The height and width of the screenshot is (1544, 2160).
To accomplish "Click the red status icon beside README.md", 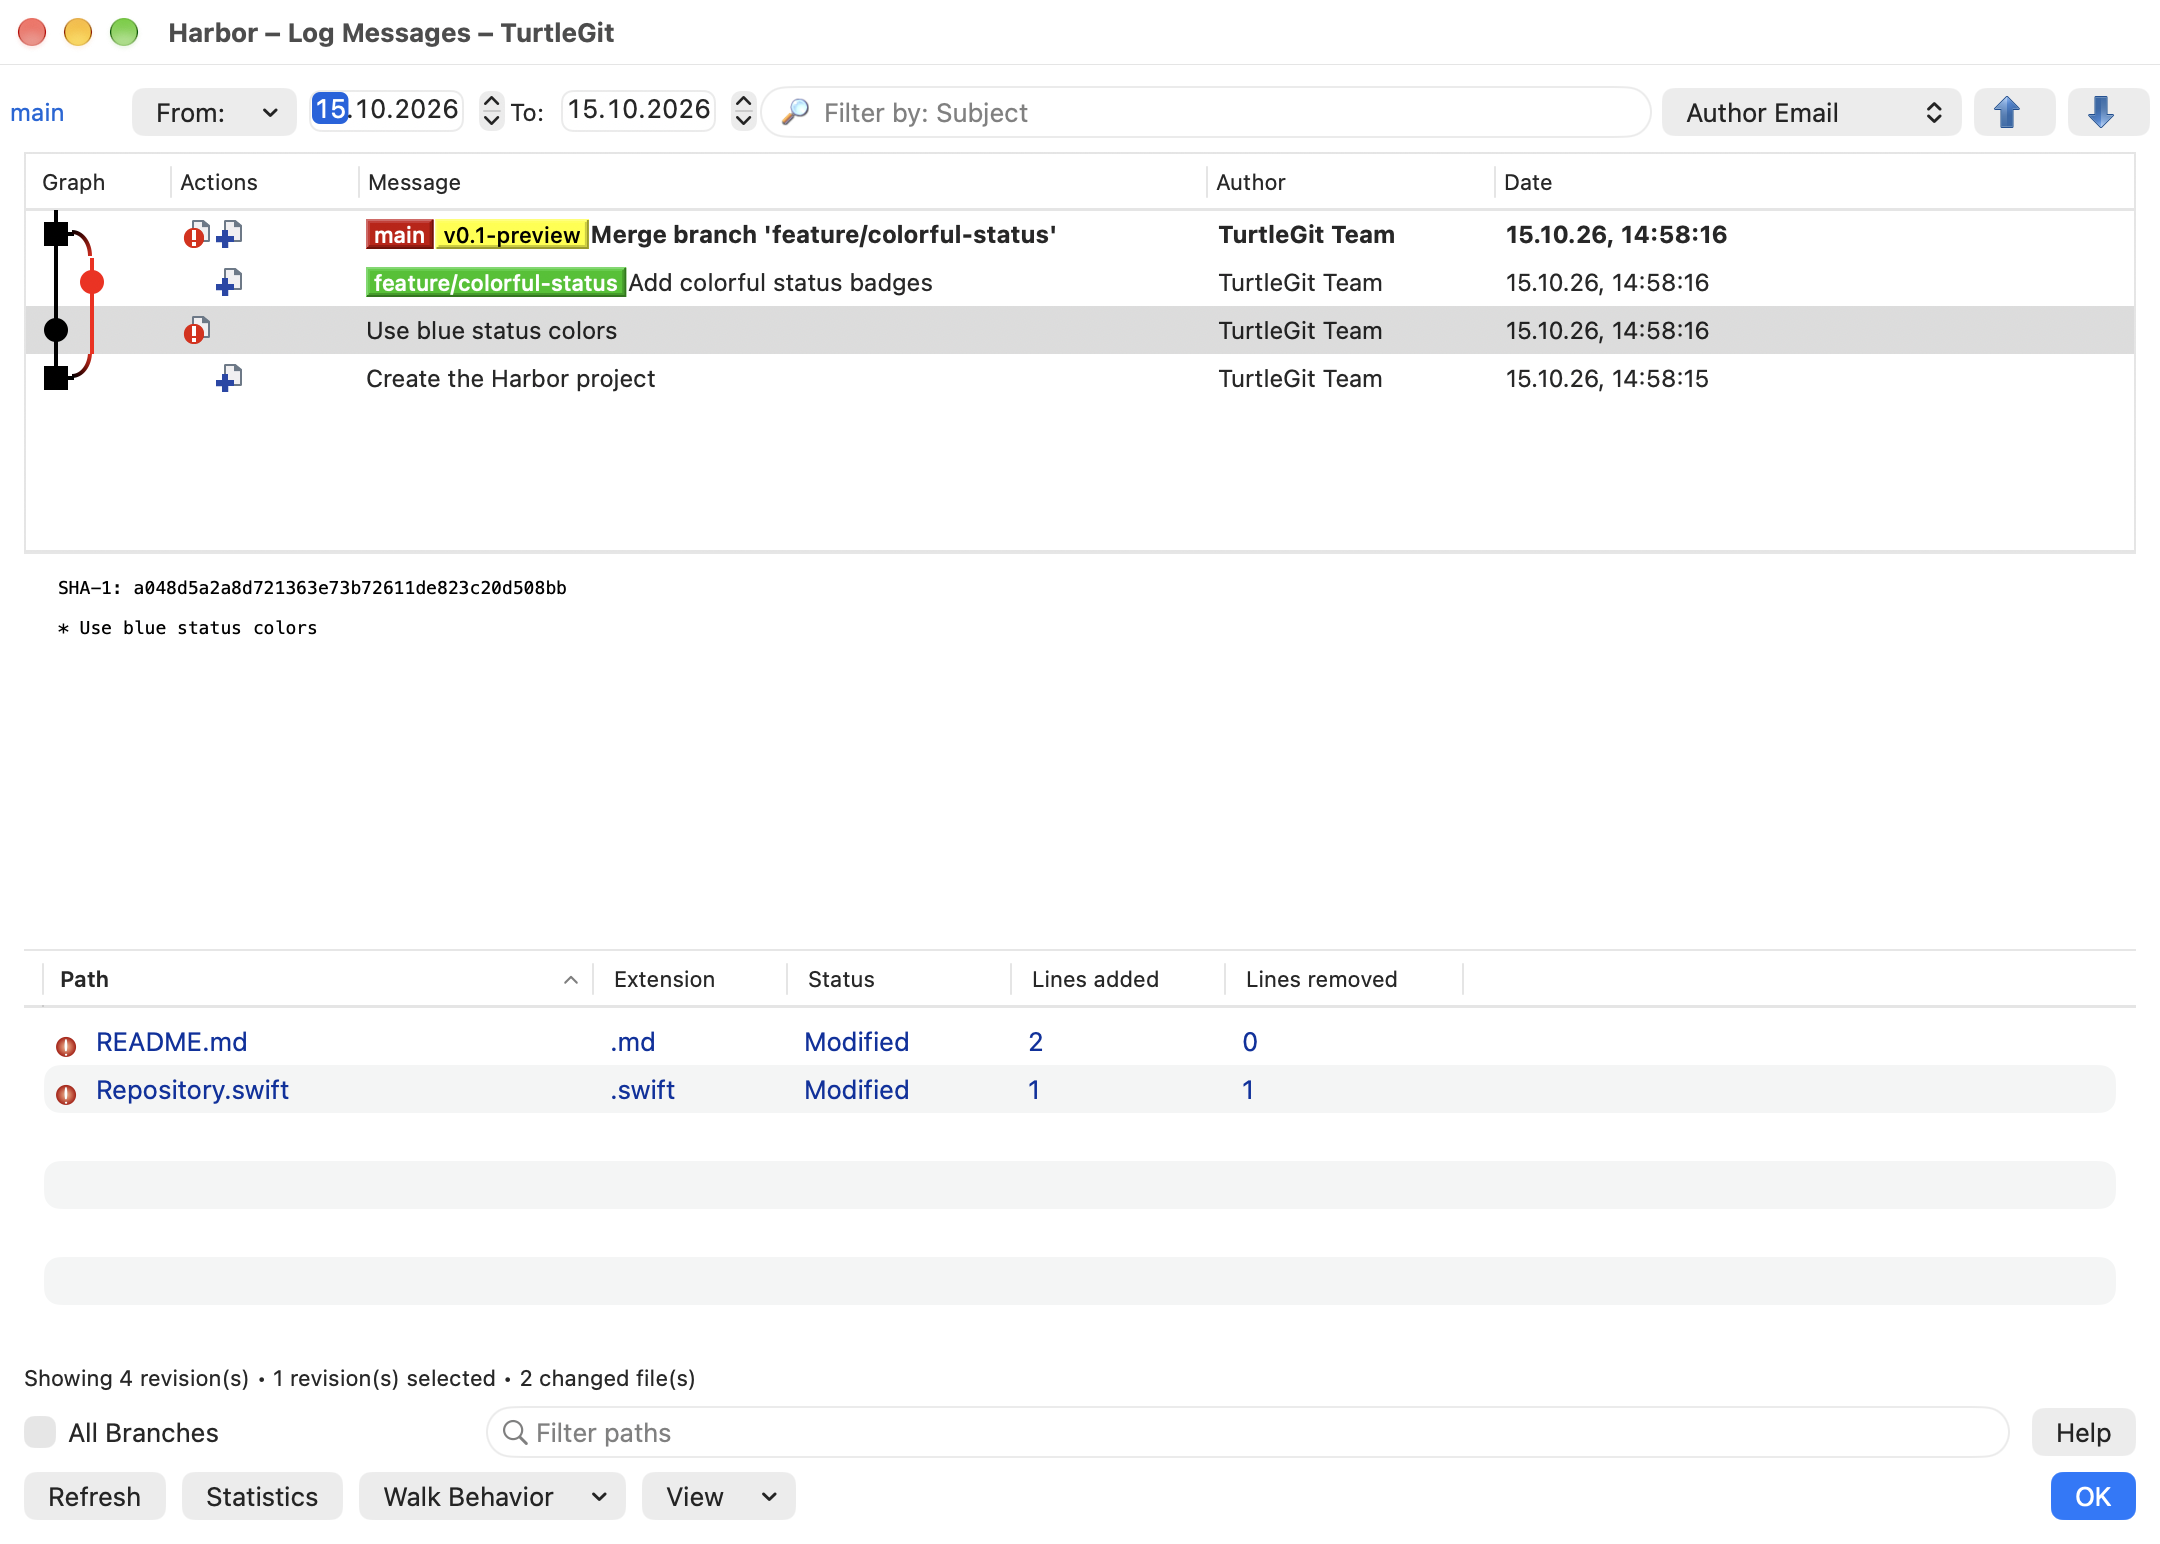I will click(66, 1046).
